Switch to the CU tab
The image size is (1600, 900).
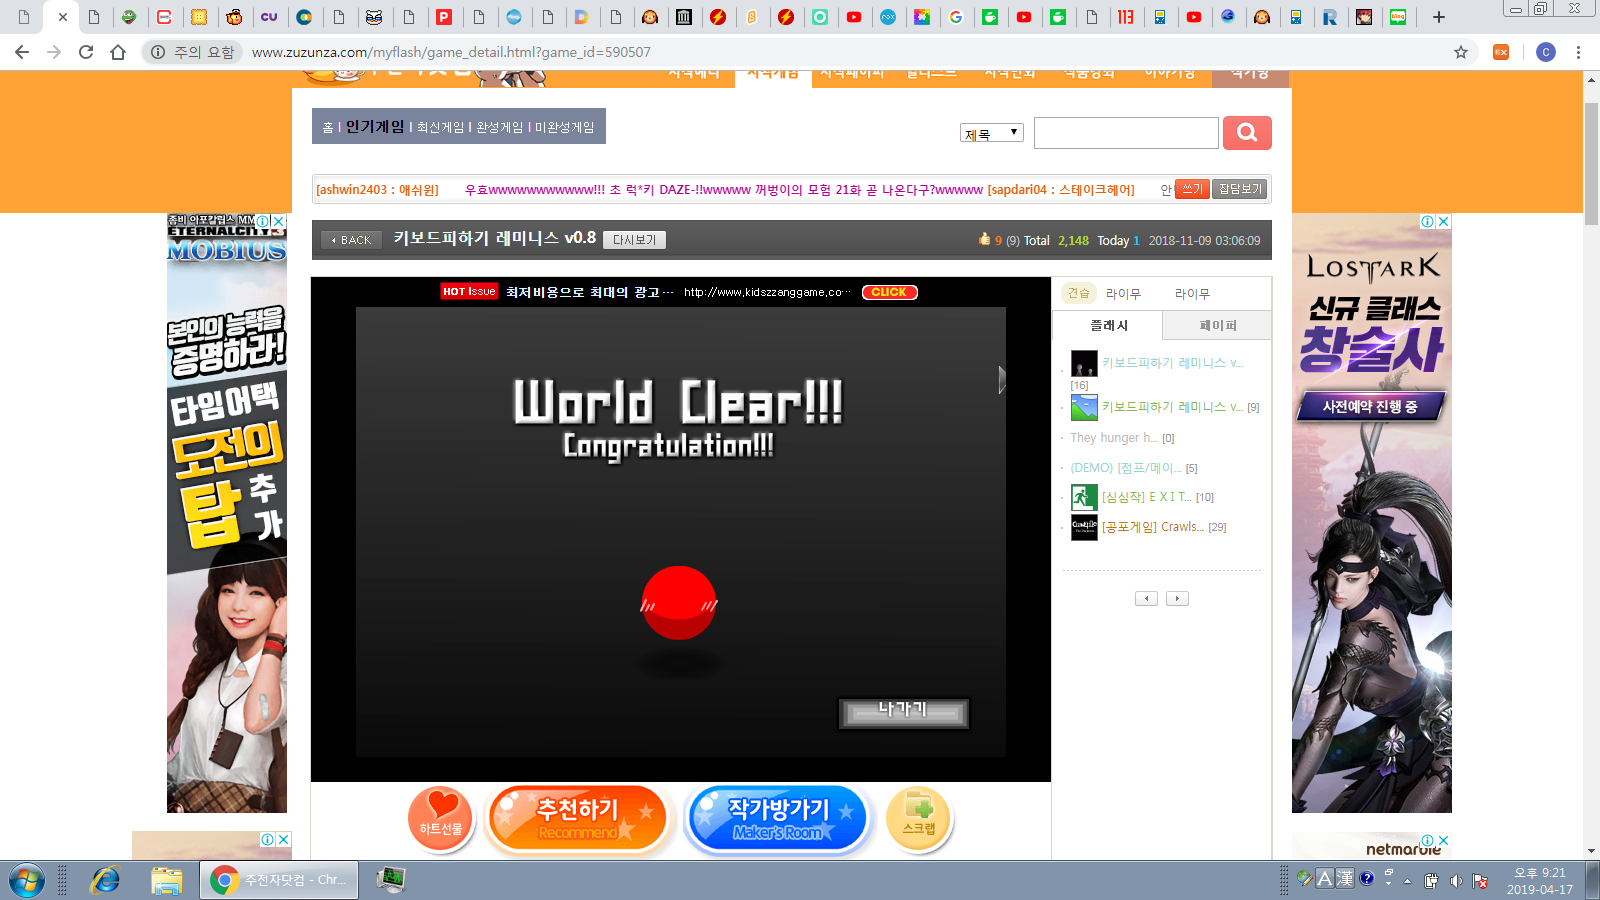pos(269,17)
